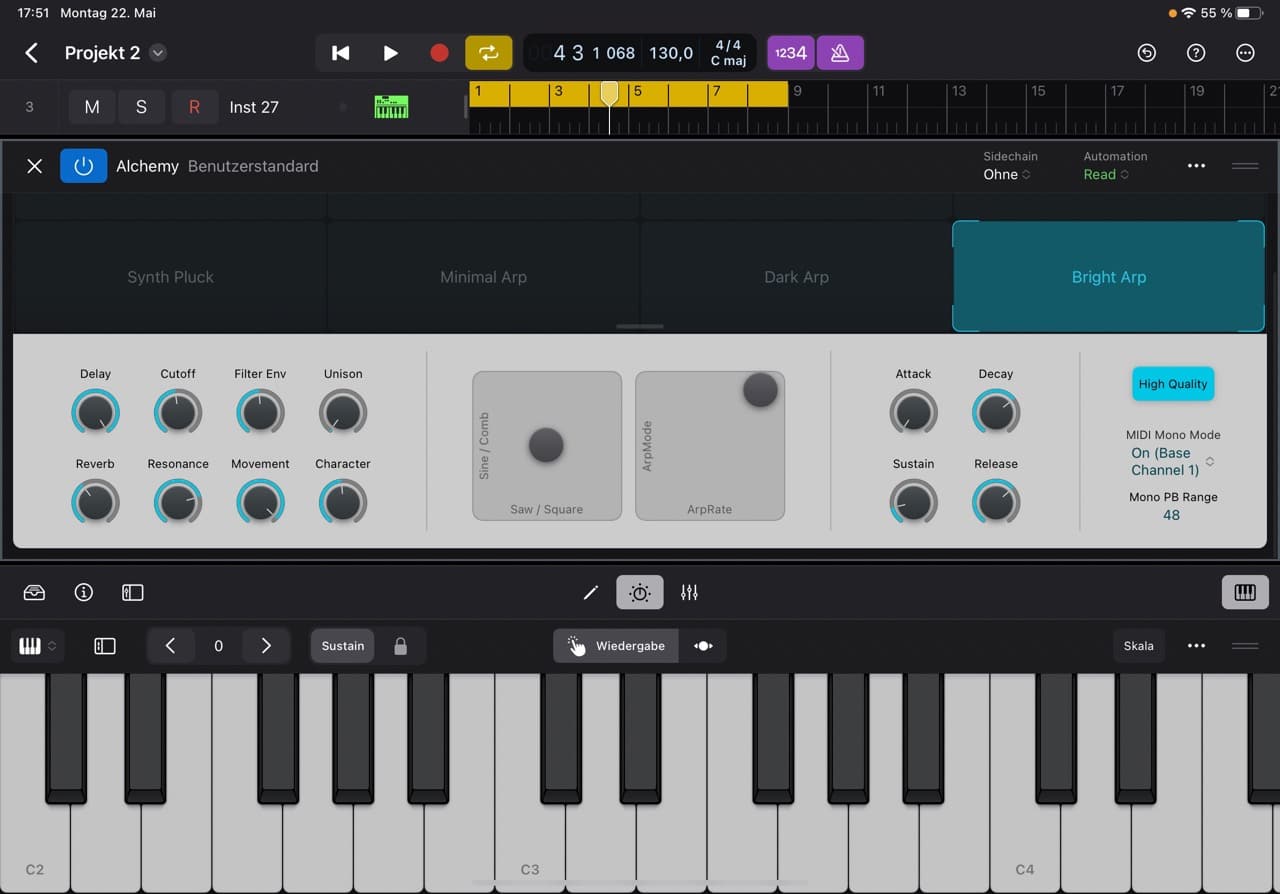
Task: Open the Projekt 2 dropdown chevron
Action: [158, 53]
